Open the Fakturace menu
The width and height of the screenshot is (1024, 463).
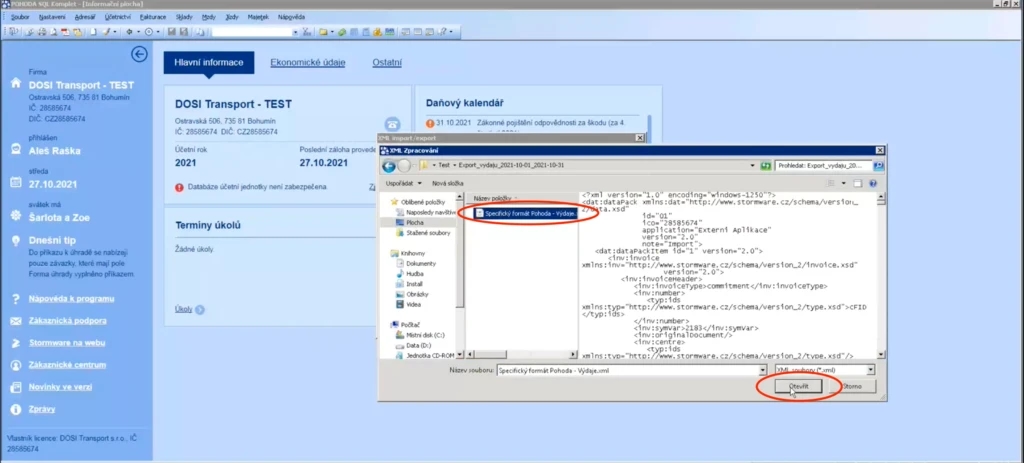153,17
